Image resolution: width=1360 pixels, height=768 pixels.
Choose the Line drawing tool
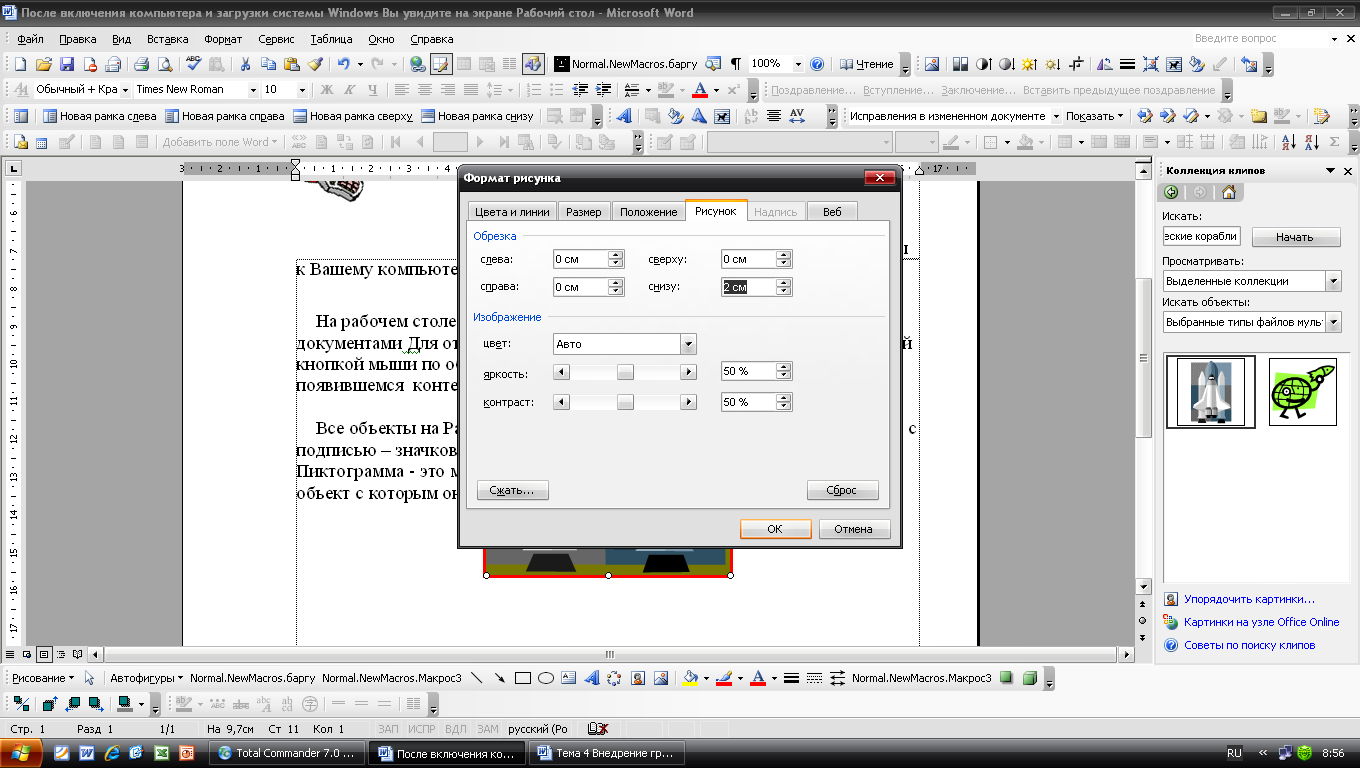[x=476, y=678]
